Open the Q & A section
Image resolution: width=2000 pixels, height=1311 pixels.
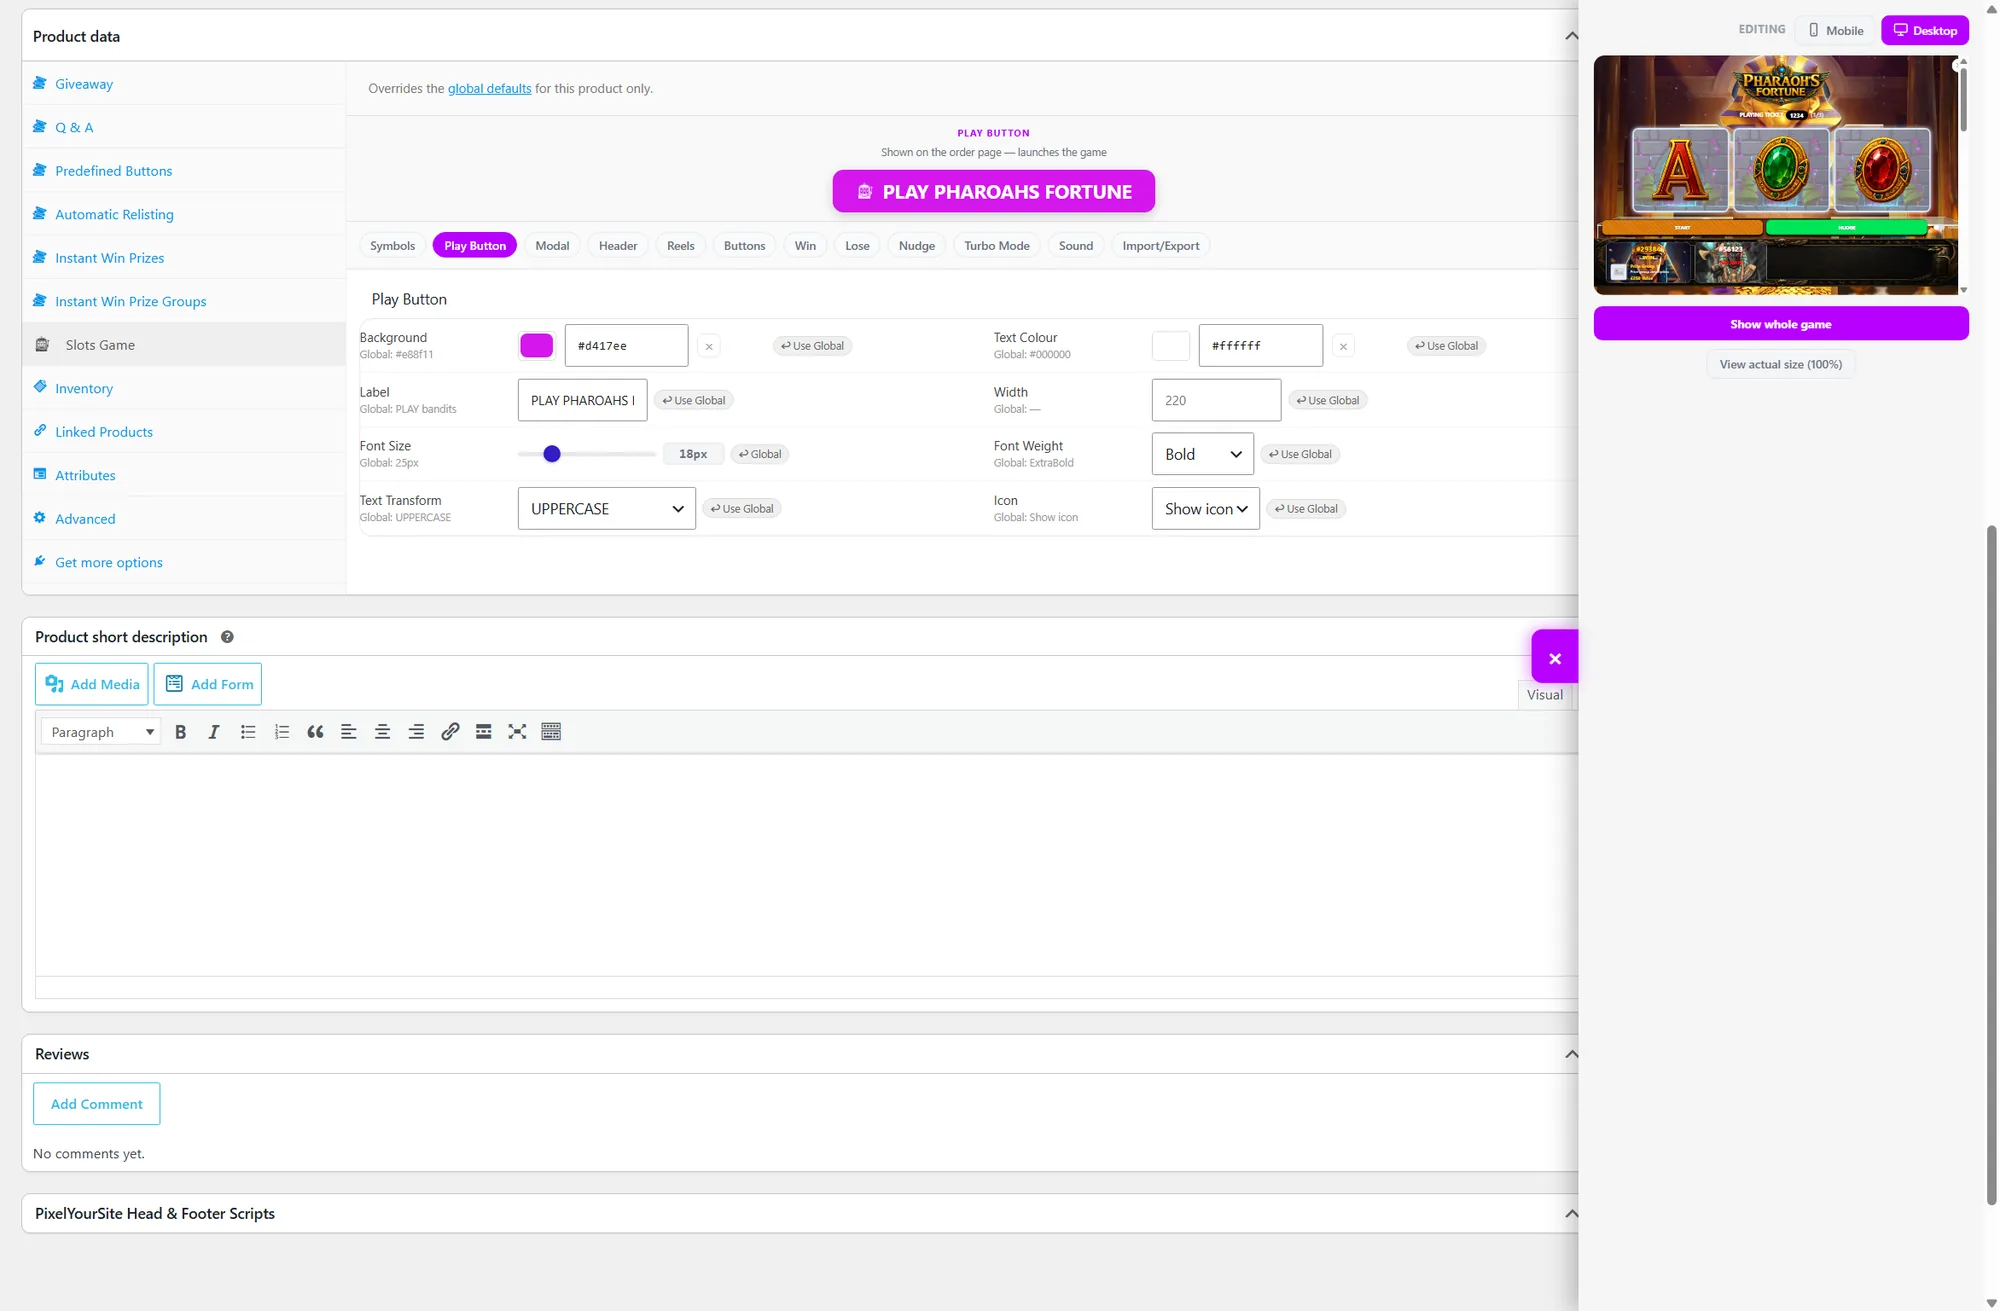(x=74, y=127)
